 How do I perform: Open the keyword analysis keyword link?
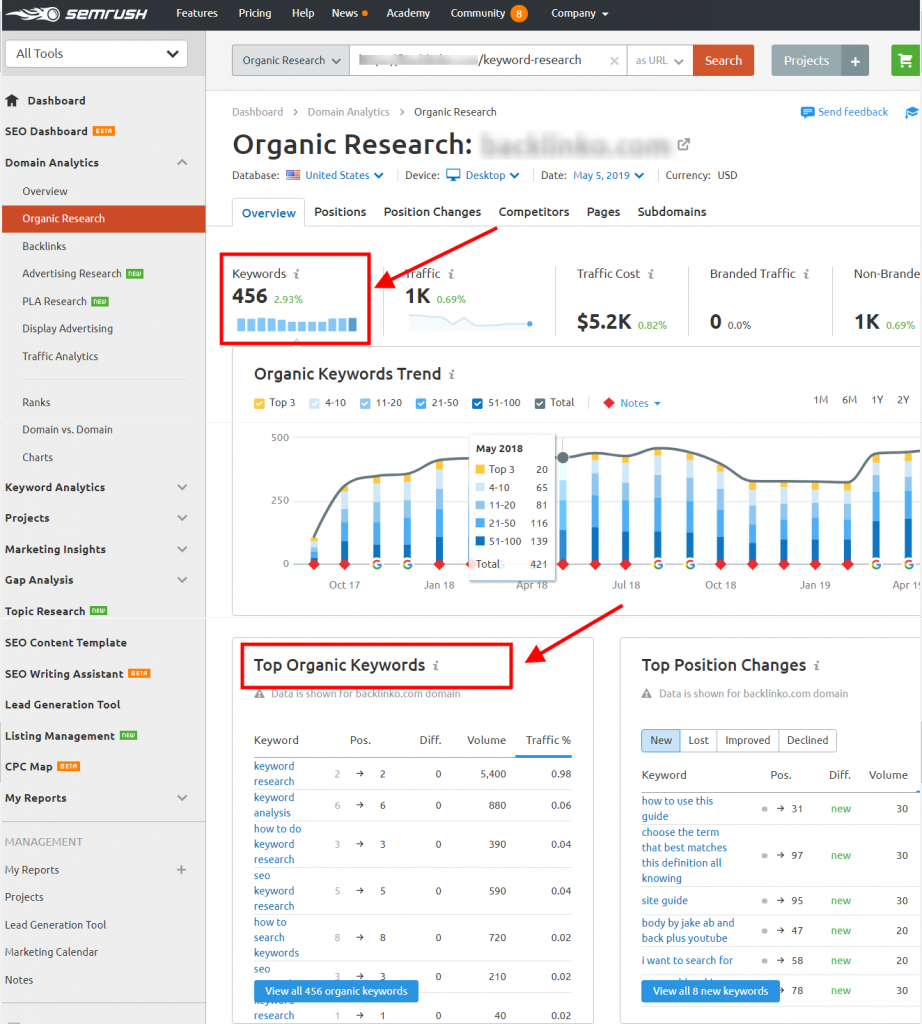(x=274, y=805)
